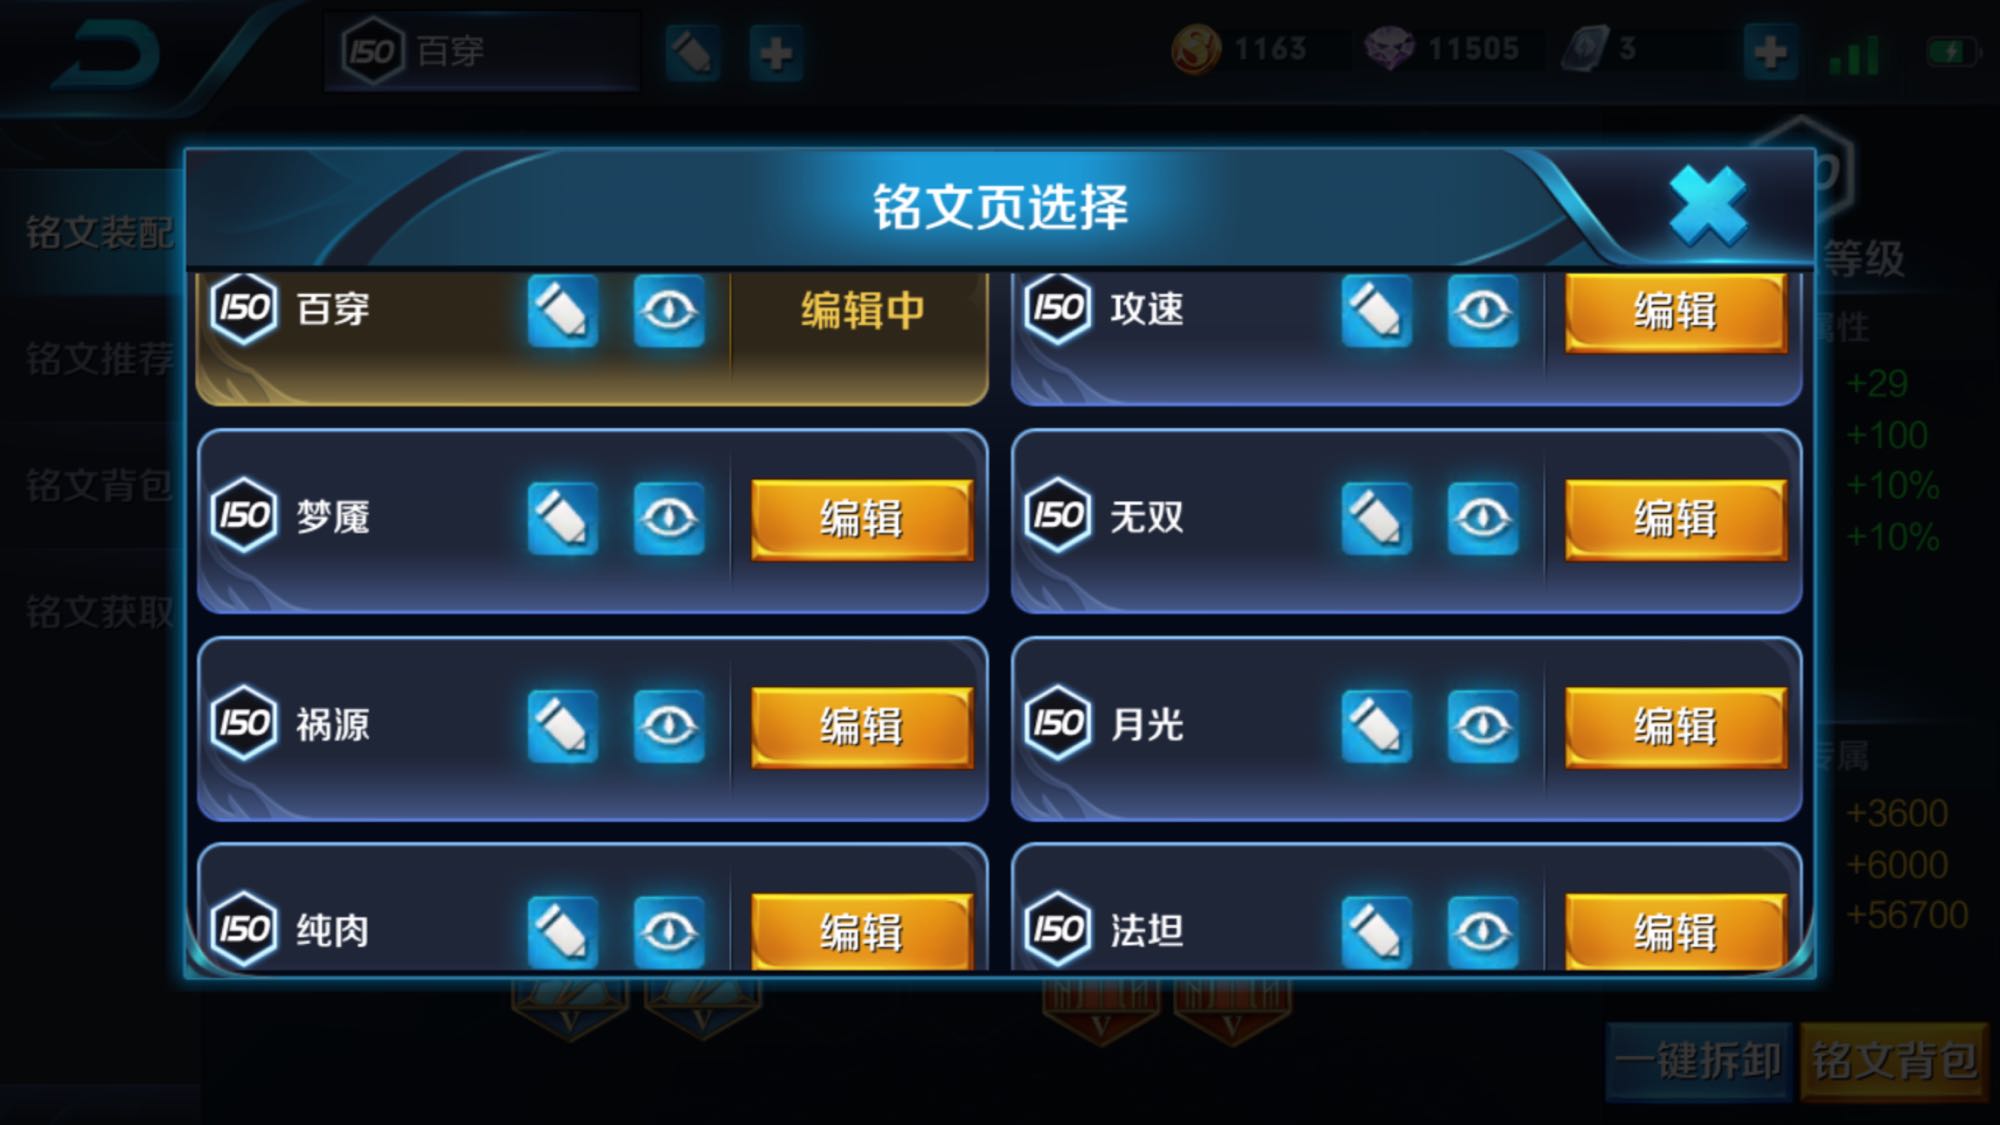Click the pencil rename icon for 梦魇
The width and height of the screenshot is (2000, 1125).
(563, 518)
